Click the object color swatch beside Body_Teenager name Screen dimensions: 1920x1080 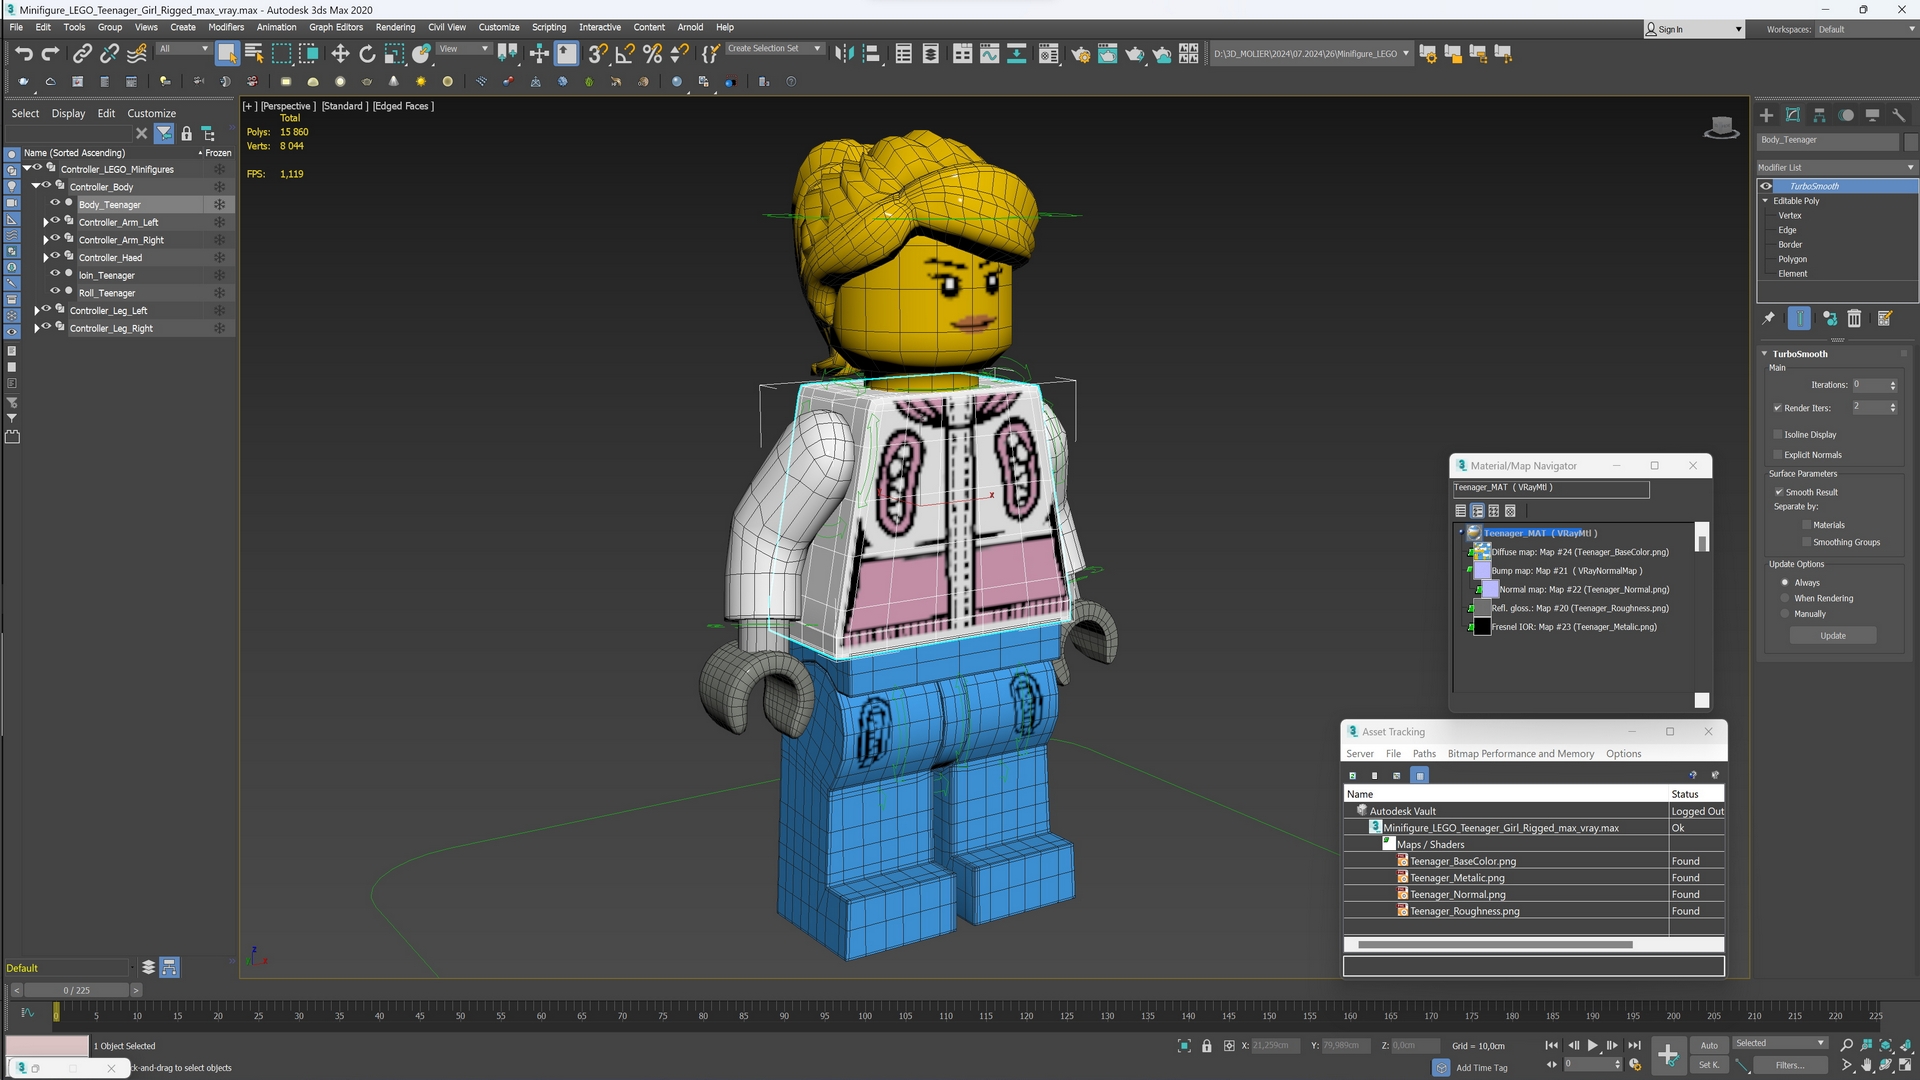[1911, 141]
